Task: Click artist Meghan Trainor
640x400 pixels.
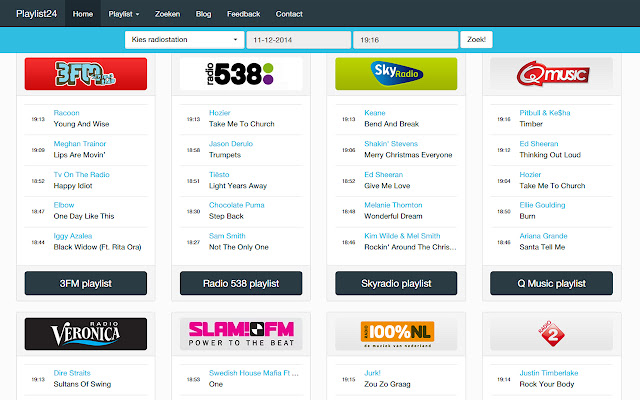Action: click(x=80, y=144)
